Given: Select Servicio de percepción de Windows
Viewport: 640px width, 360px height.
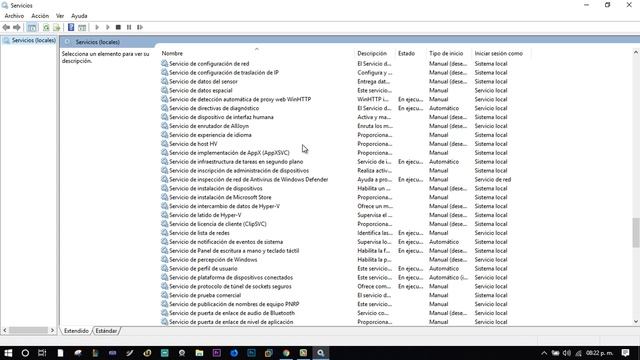Looking at the screenshot, I should [x=213, y=260].
